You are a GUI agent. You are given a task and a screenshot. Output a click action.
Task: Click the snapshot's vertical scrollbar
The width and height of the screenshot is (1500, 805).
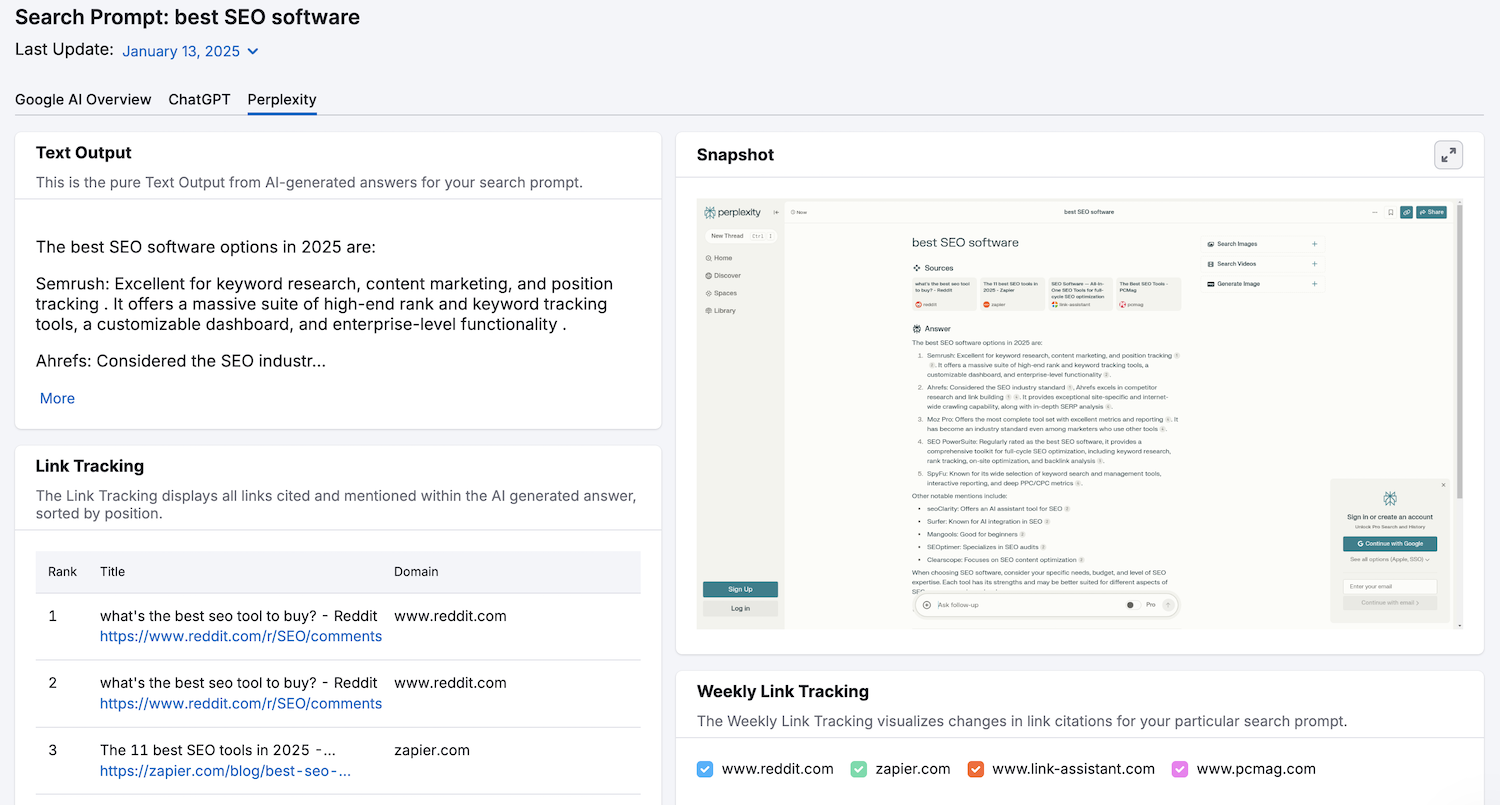[1459, 350]
